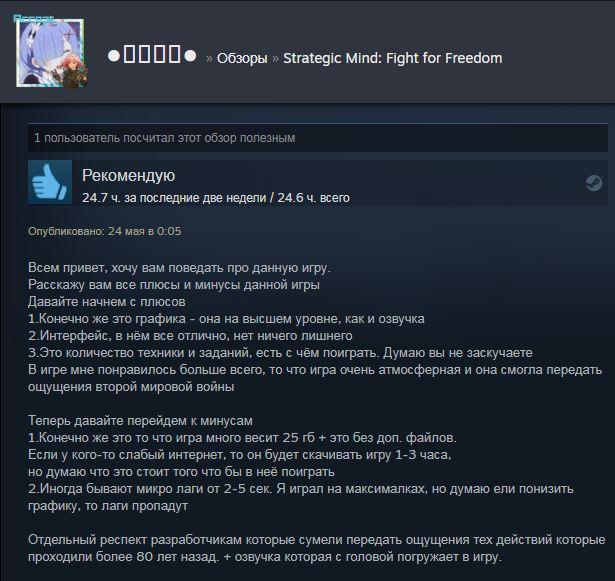Click the point '1.Конечно же это графика'
This screenshot has width=615, height=581.
tap(226, 319)
